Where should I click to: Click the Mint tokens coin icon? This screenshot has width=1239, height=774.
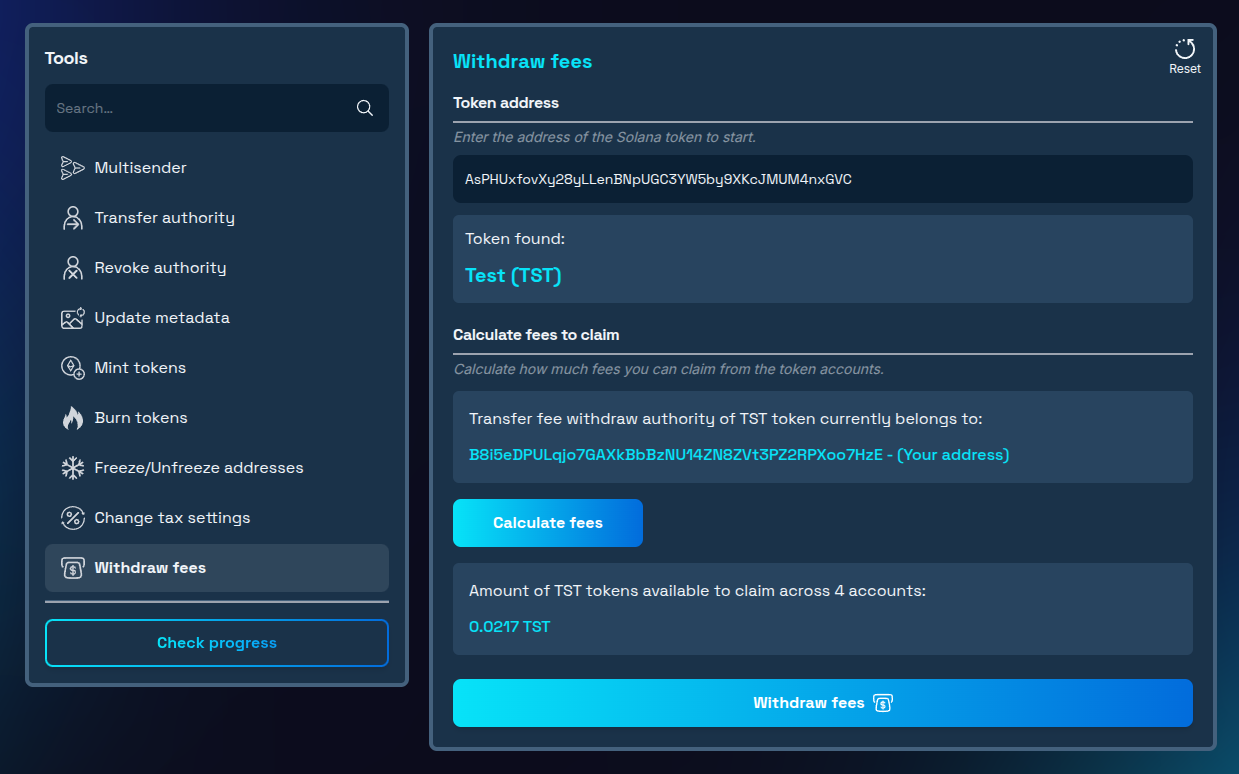tap(72, 368)
